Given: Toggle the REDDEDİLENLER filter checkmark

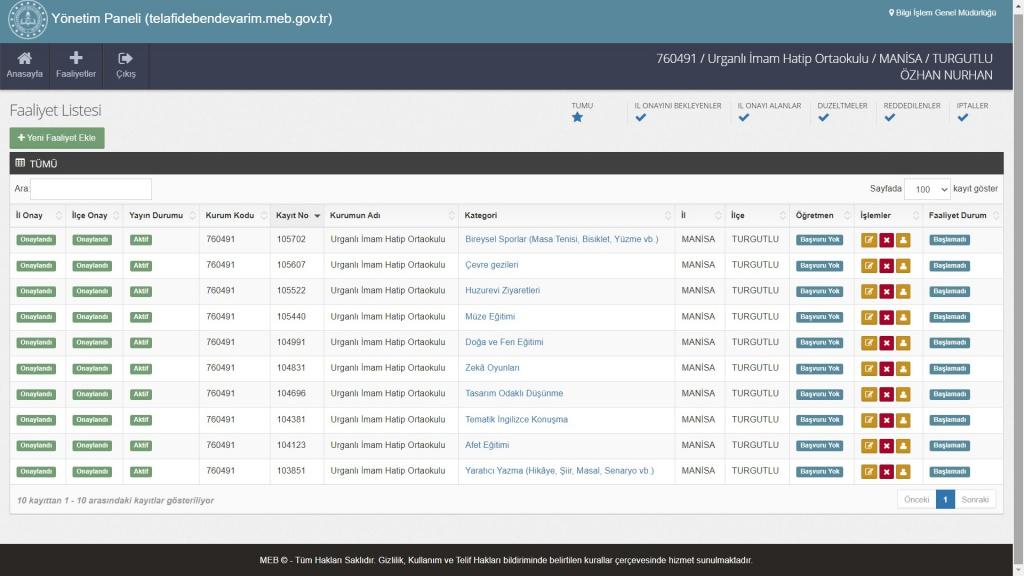Looking at the screenshot, I should pyautogui.click(x=890, y=118).
